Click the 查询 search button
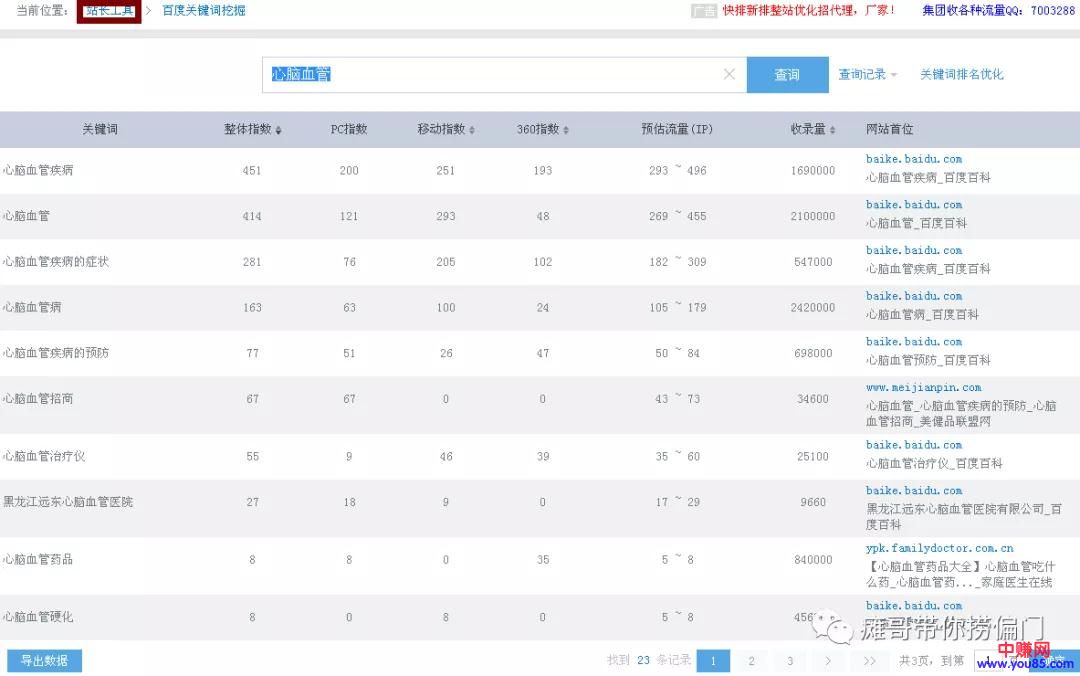This screenshot has height=676, width=1080. [x=787, y=75]
